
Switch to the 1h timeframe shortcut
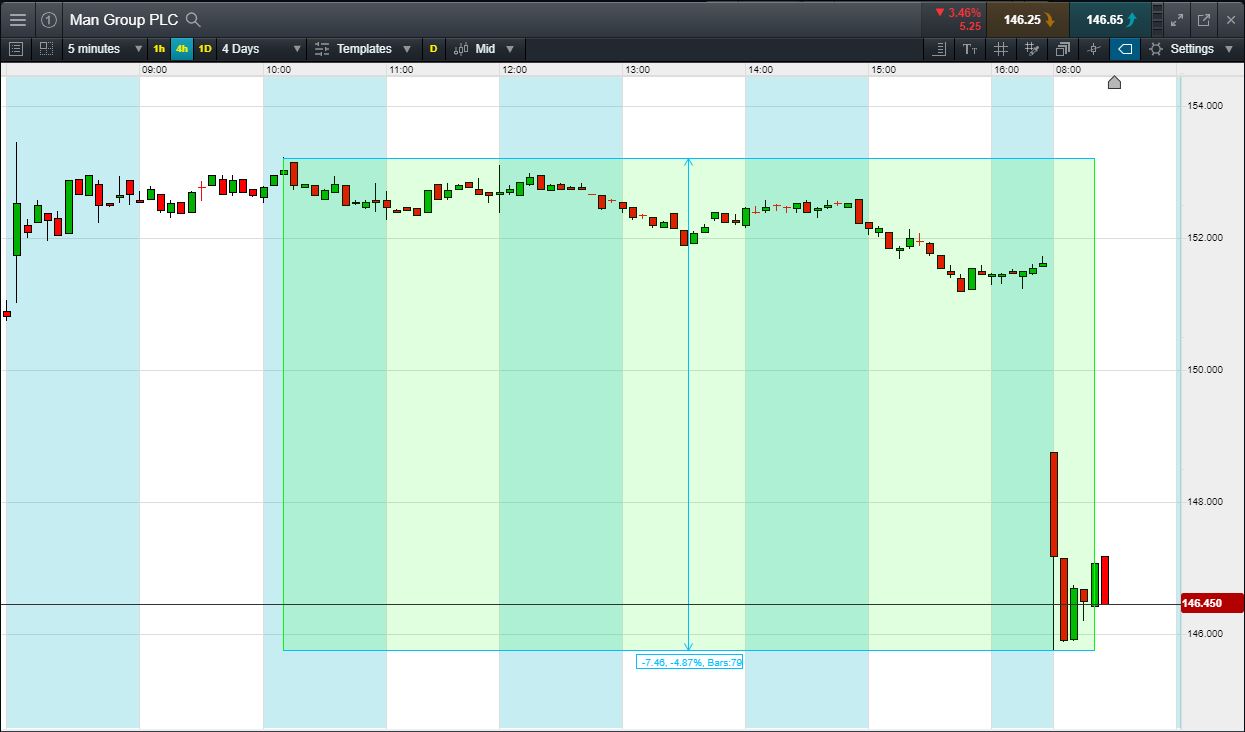pos(159,48)
